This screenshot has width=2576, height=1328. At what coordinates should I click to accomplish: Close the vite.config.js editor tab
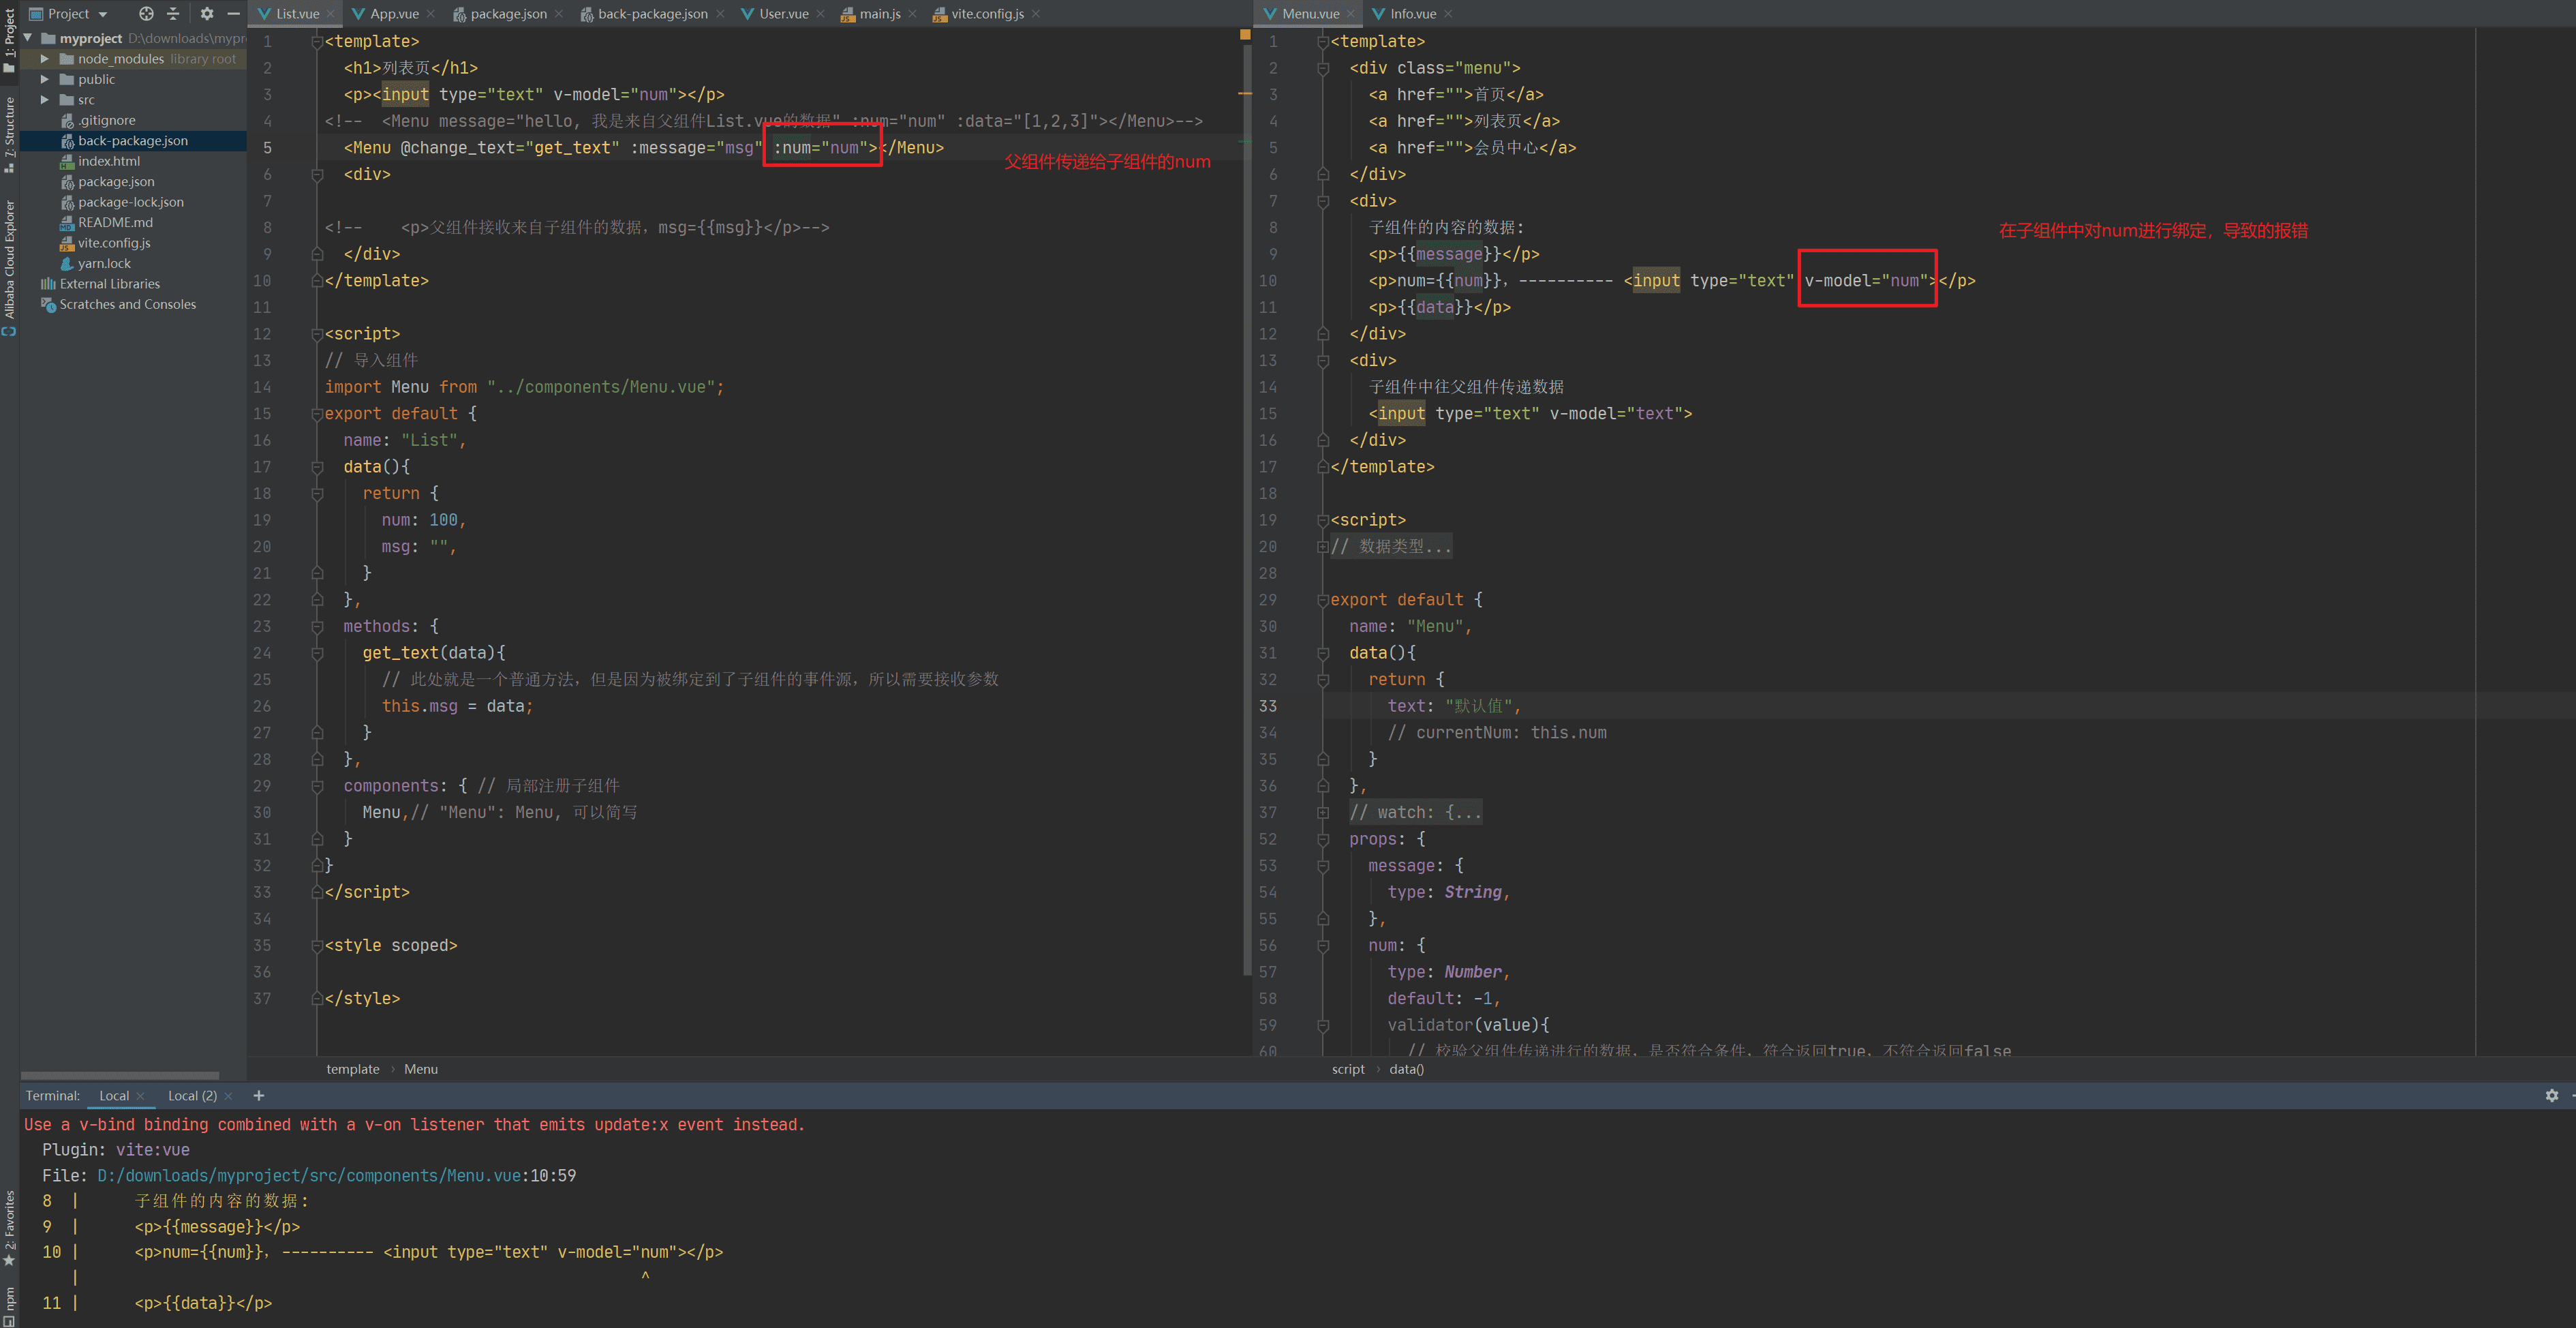click(1036, 14)
